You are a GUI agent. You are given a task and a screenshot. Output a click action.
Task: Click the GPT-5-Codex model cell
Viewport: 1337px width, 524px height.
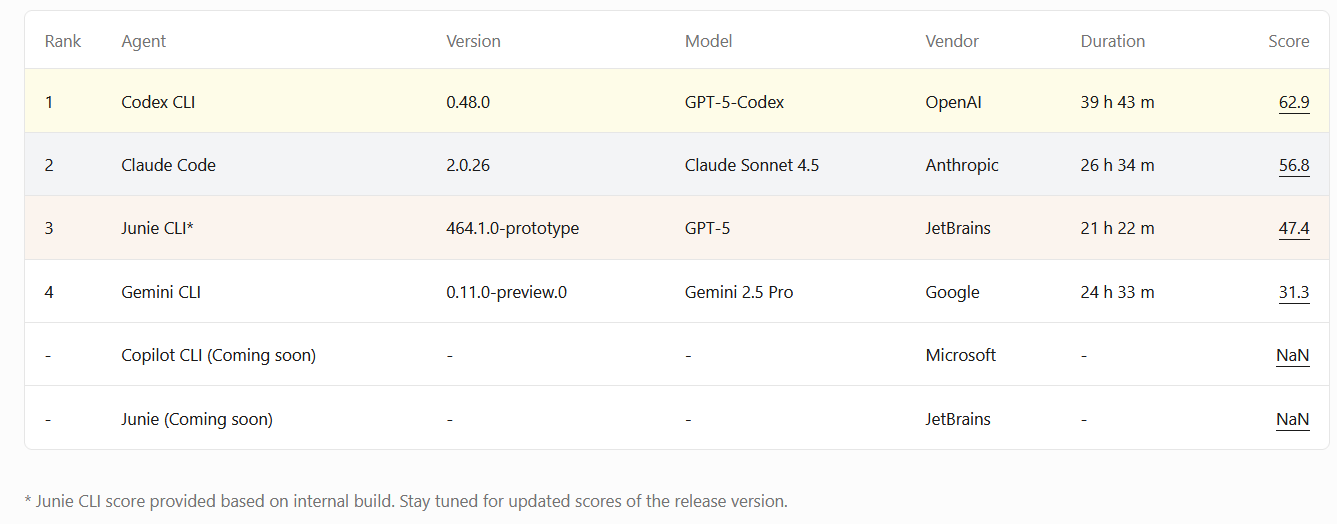[x=734, y=102]
